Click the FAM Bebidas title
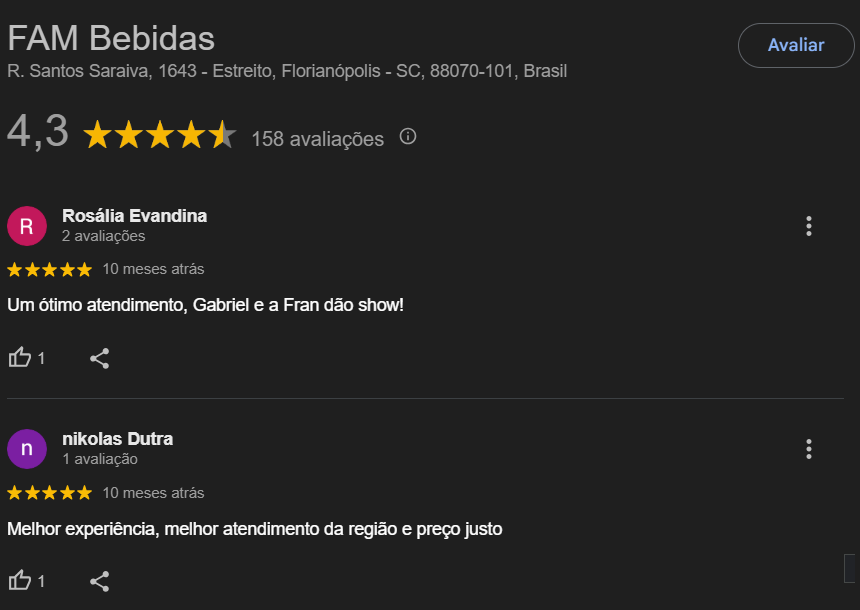 click(x=111, y=38)
